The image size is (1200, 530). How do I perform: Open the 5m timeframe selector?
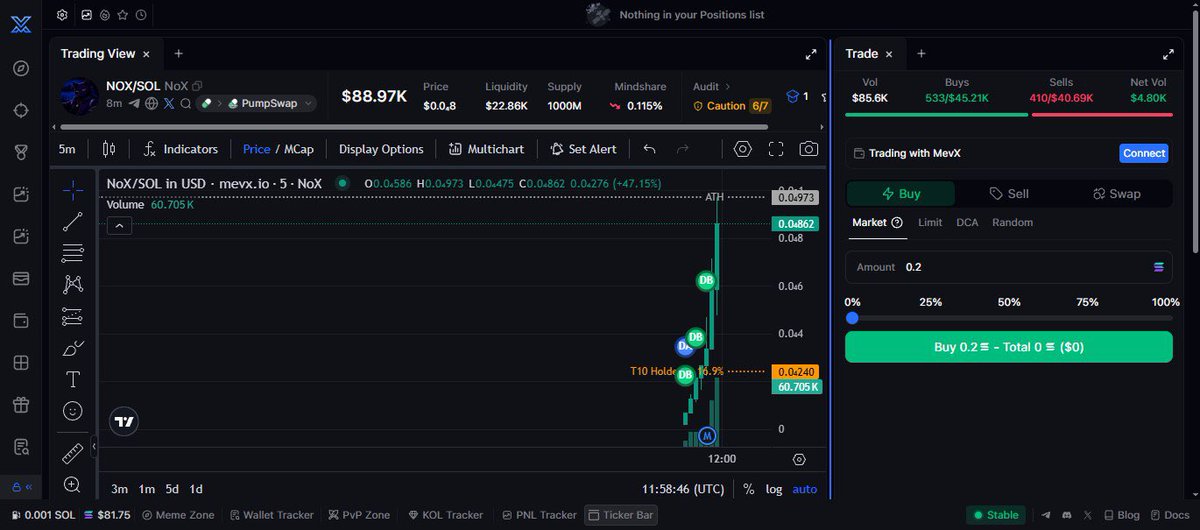coord(67,149)
